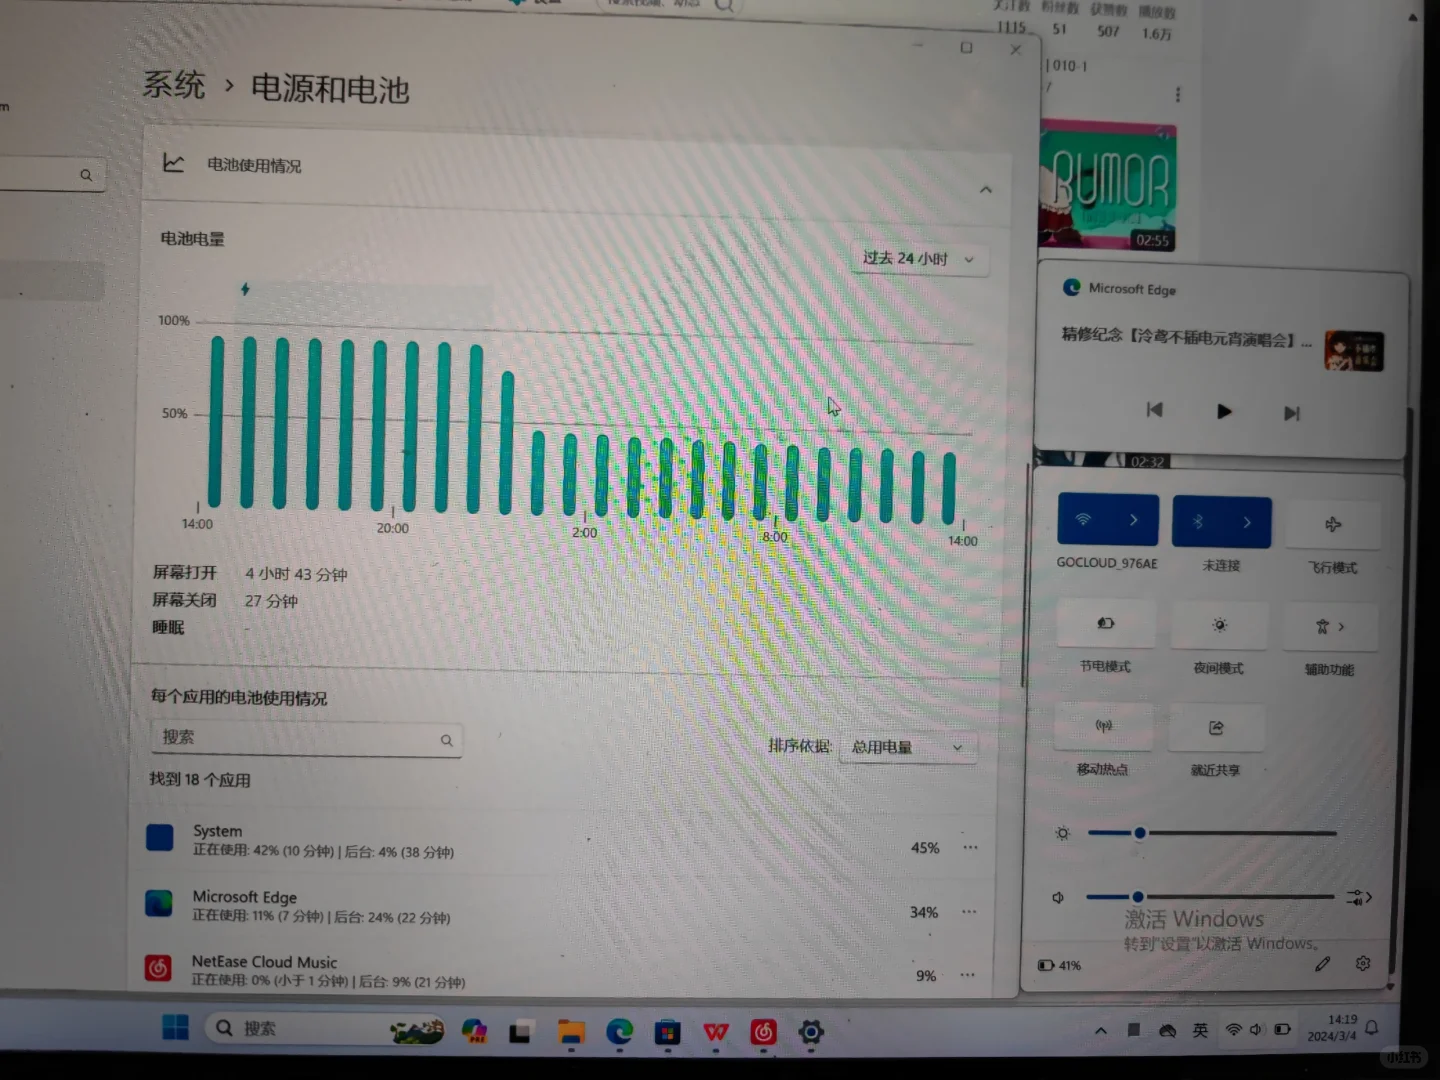Open NetEase Cloud Music from the taskbar
The width and height of the screenshot is (1440, 1080).
click(764, 1030)
